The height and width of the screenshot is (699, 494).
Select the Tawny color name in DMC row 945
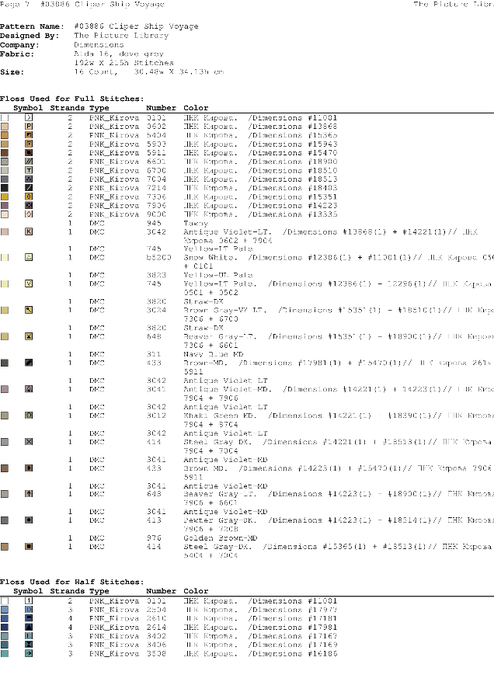tap(196, 223)
